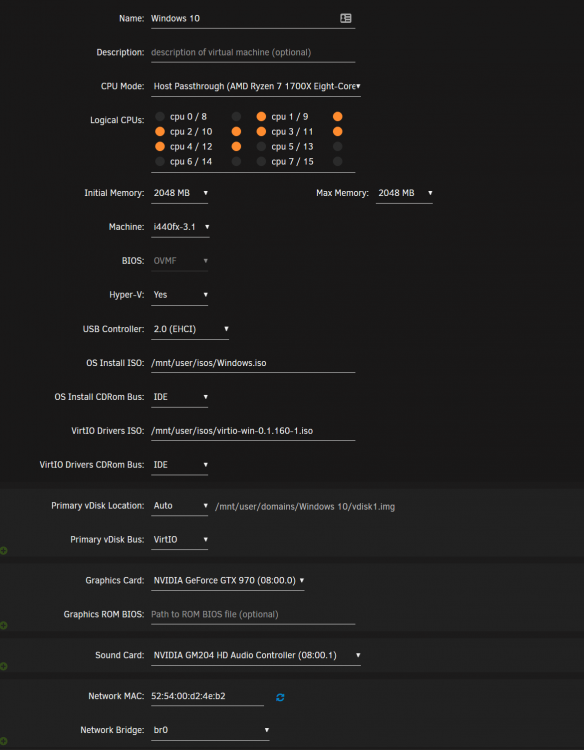
Task: Open the CPU Mode Host Passthrough dropdown
Action: [x=256, y=87]
